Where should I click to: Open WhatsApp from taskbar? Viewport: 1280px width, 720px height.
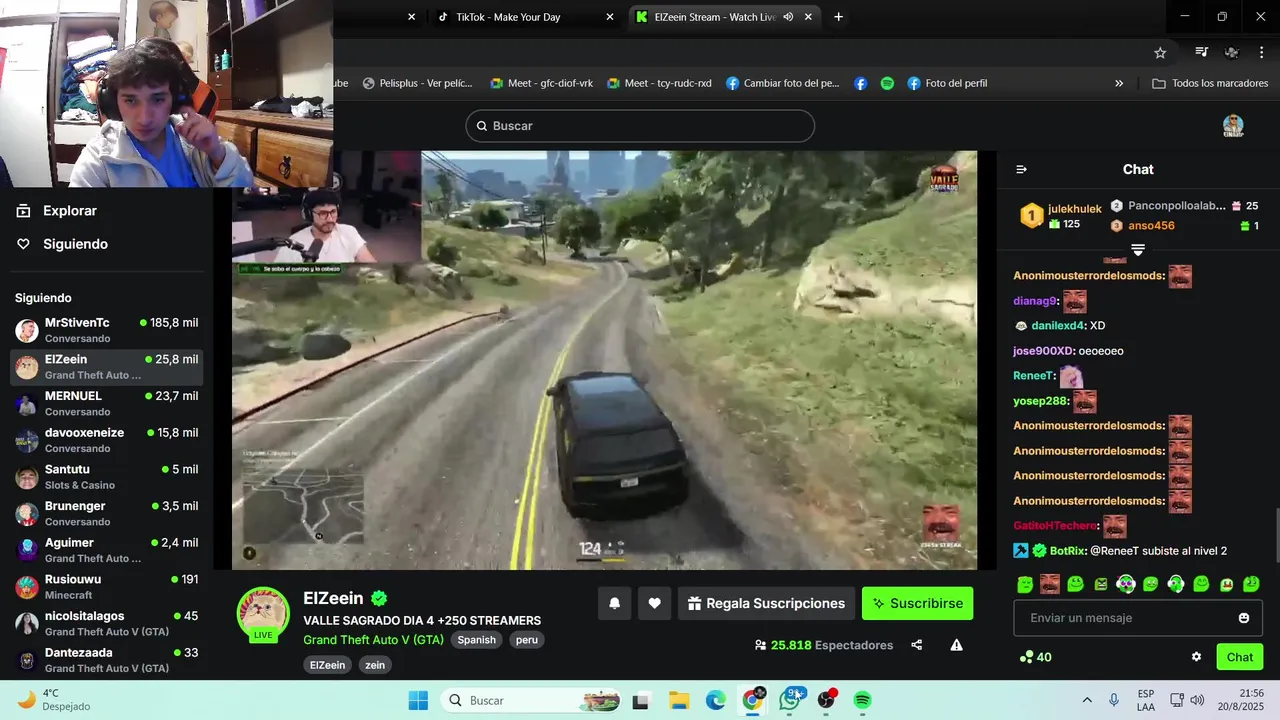click(x=790, y=700)
